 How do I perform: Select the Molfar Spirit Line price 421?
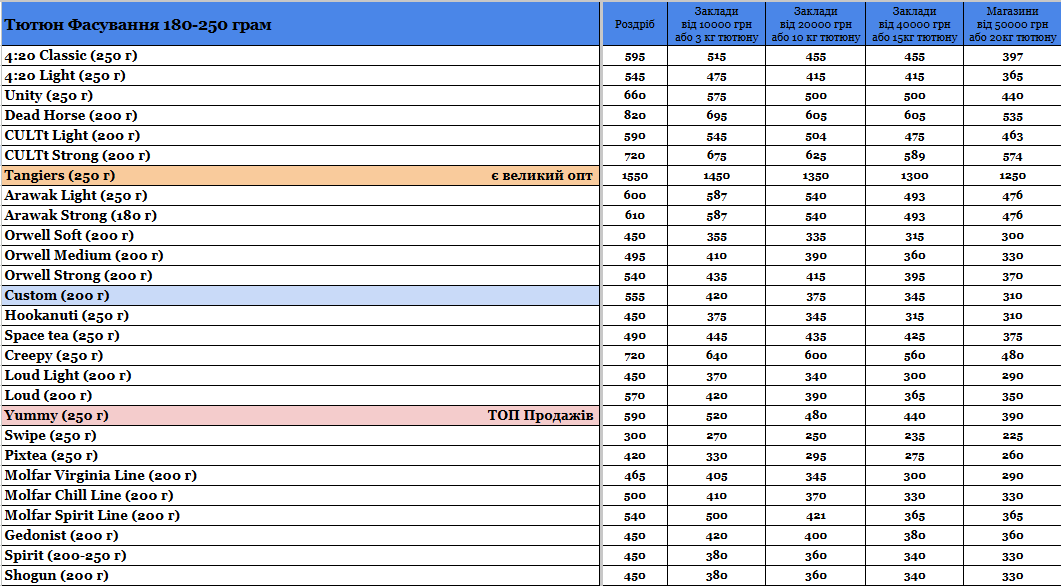tap(816, 516)
